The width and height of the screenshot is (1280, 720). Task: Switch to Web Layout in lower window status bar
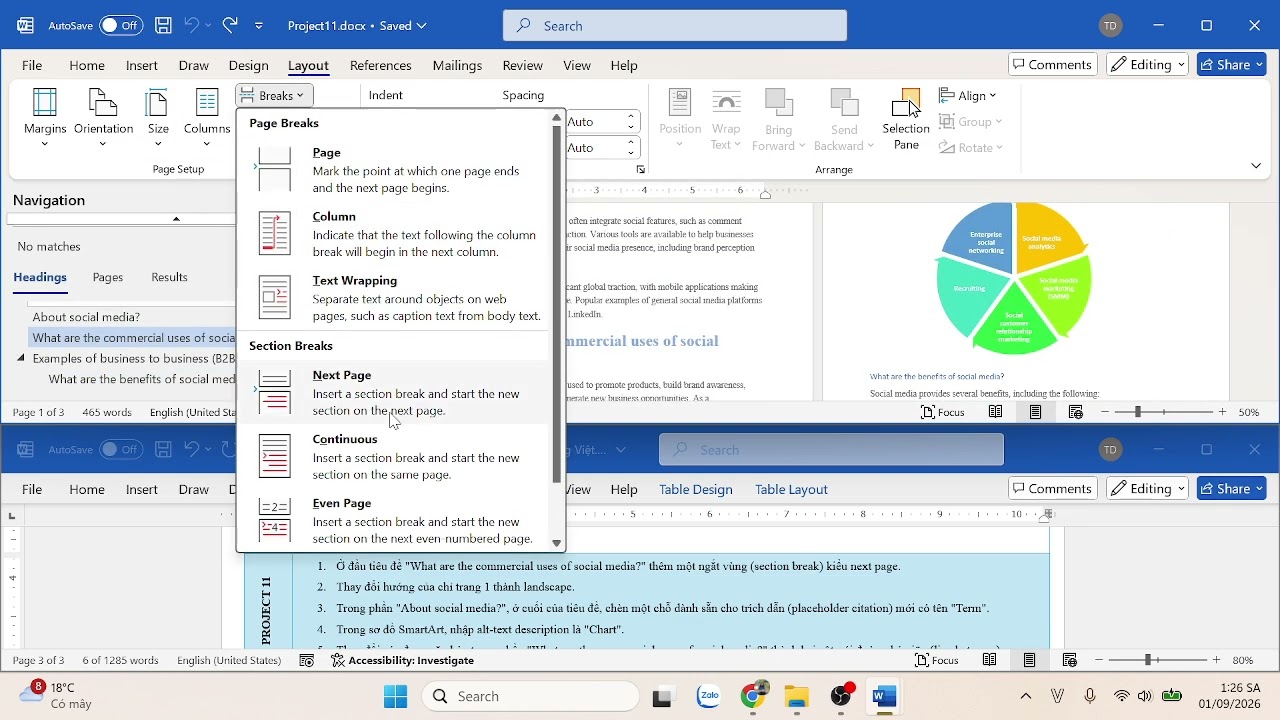[x=1070, y=660]
